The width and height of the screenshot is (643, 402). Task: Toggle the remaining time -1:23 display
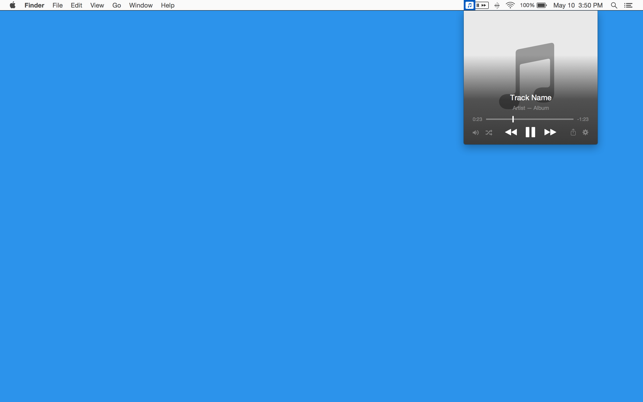click(583, 119)
